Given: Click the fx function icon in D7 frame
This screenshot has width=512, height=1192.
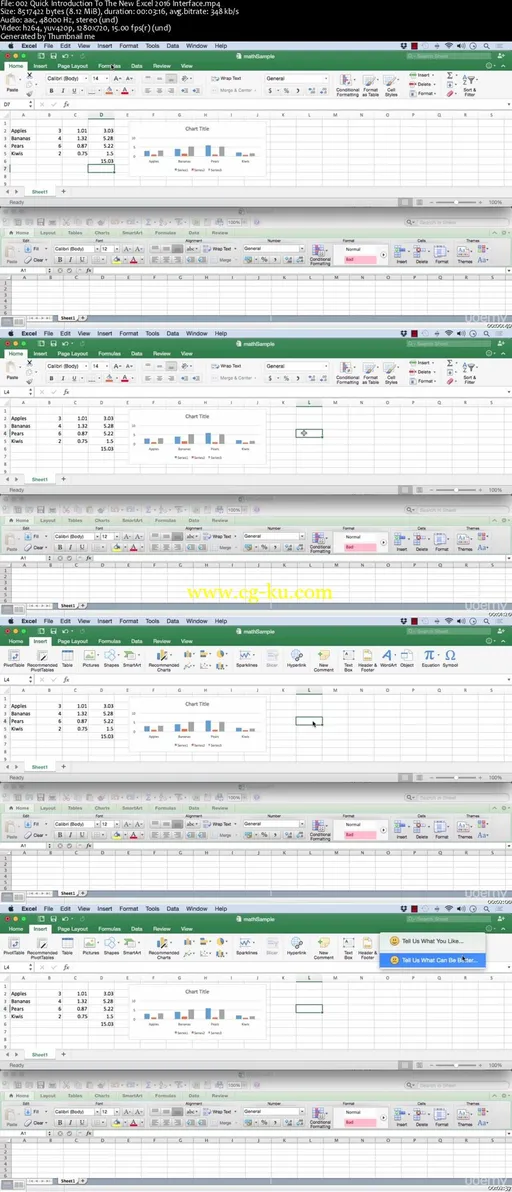Looking at the screenshot, I should [x=66, y=104].
